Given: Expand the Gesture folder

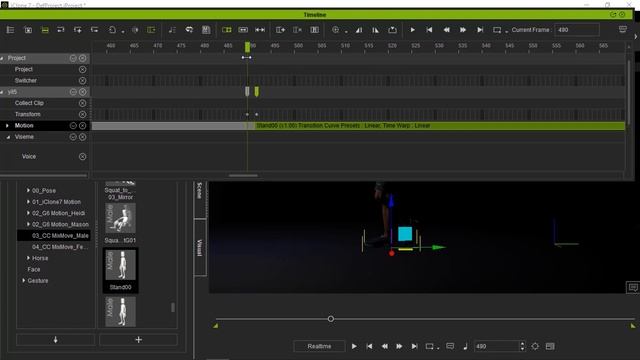Looking at the screenshot, I should pyautogui.click(x=24, y=280).
